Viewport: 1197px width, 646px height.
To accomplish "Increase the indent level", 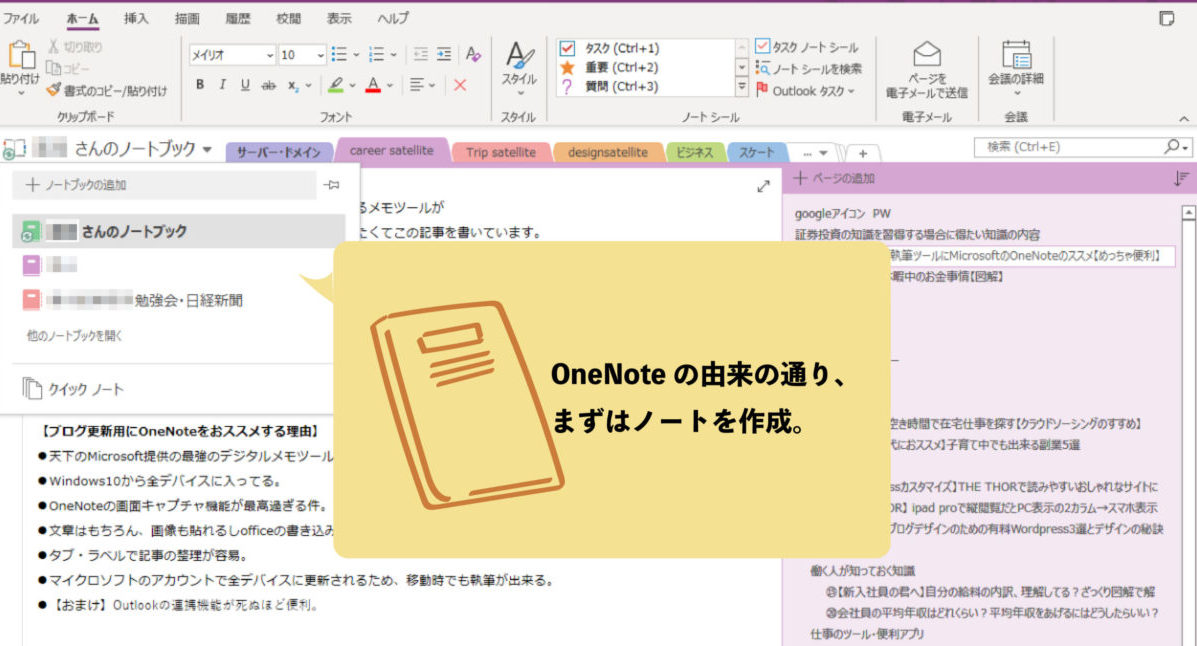I will 444,54.
